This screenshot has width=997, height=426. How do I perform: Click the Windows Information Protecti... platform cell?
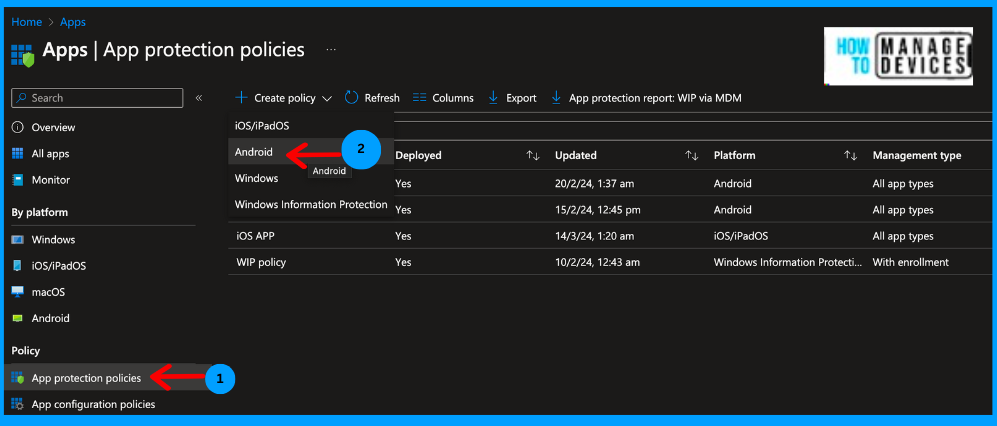(788, 262)
